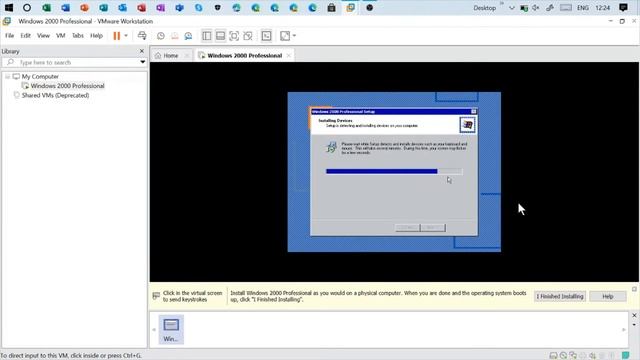Click the Send Ctrl+Alt+Del toolbar icon
Image resolution: width=640 pixels, height=360 pixels.
pyautogui.click(x=142, y=36)
